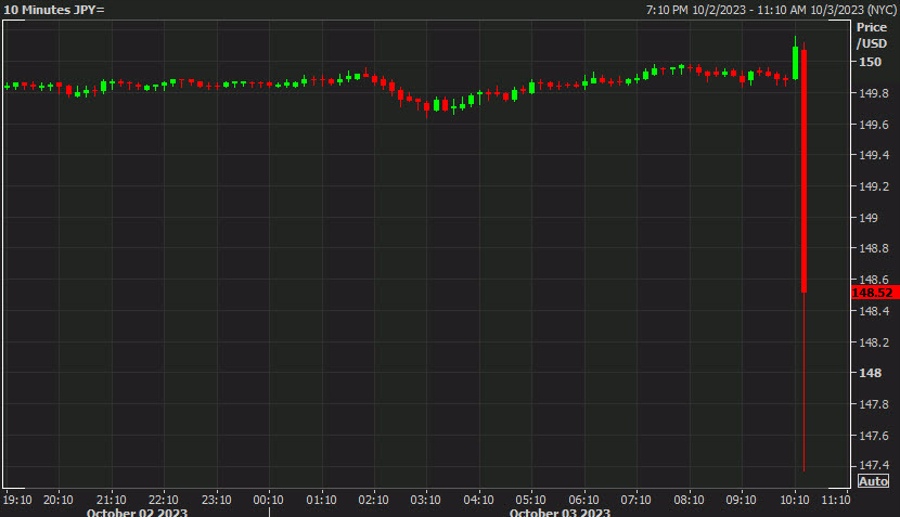Click the 147.8 price axis label
Screen dimensions: 900x517
coord(873,405)
